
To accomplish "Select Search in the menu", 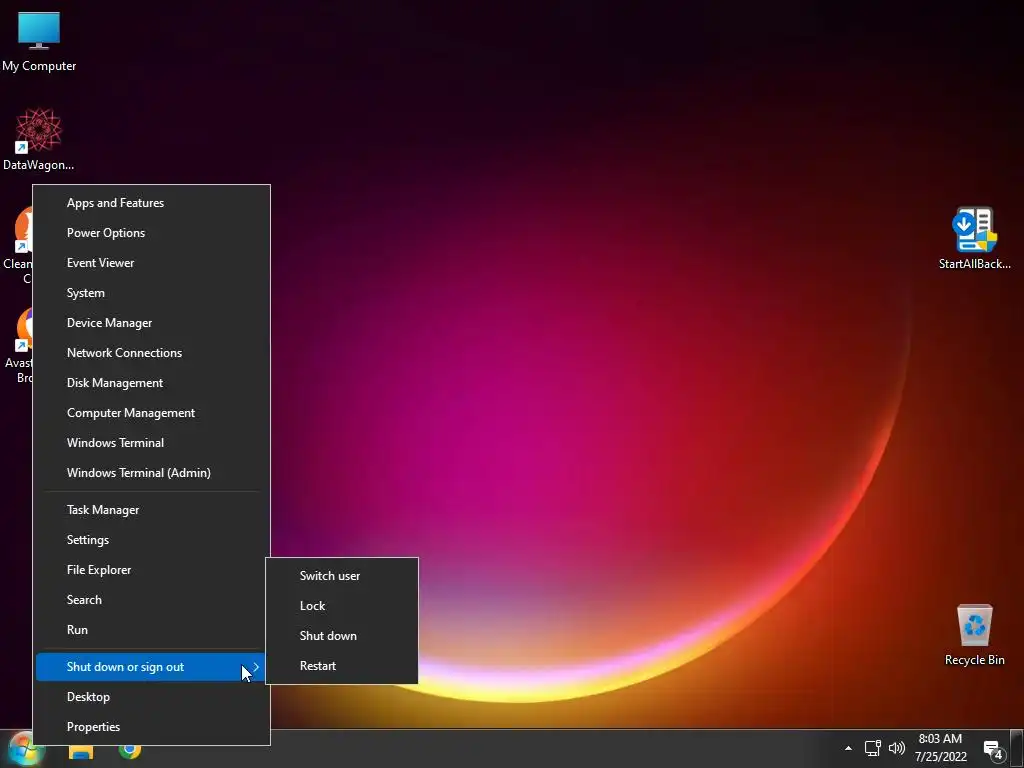I will (x=152, y=600).
